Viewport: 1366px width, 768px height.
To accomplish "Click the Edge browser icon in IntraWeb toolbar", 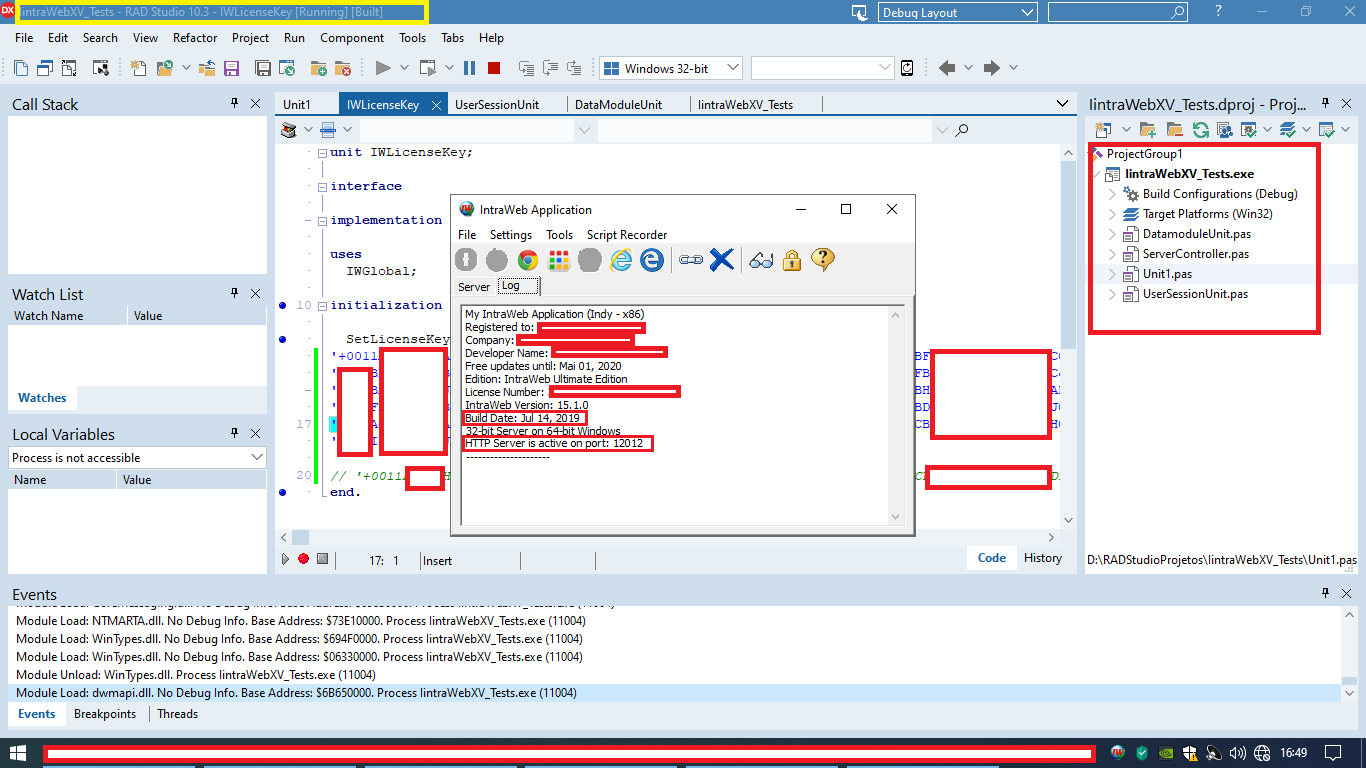I will 652,260.
